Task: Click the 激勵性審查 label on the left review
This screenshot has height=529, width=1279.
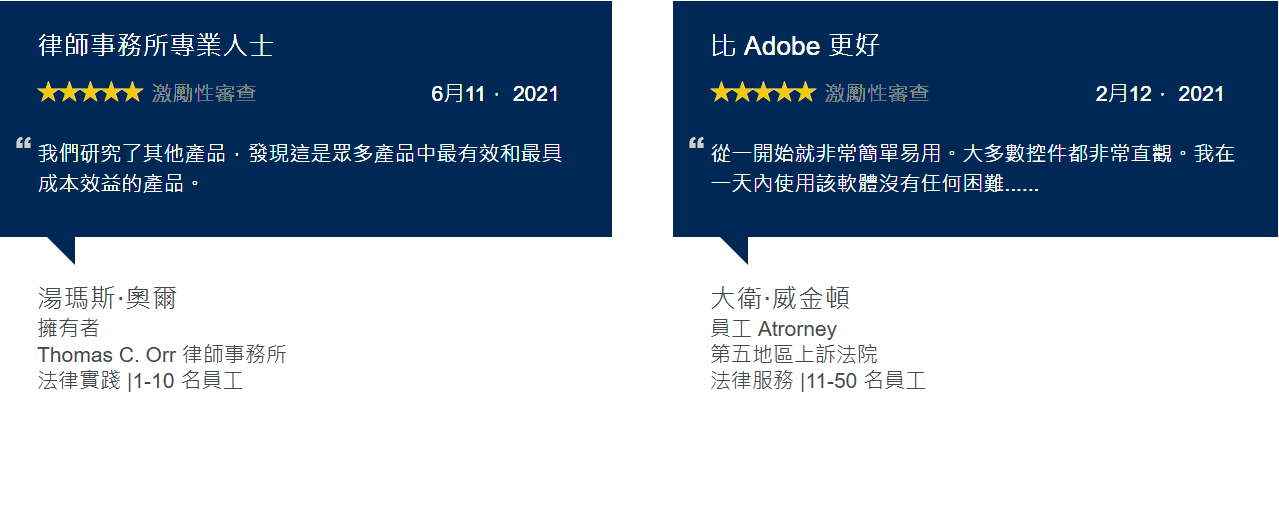Action: (204, 93)
